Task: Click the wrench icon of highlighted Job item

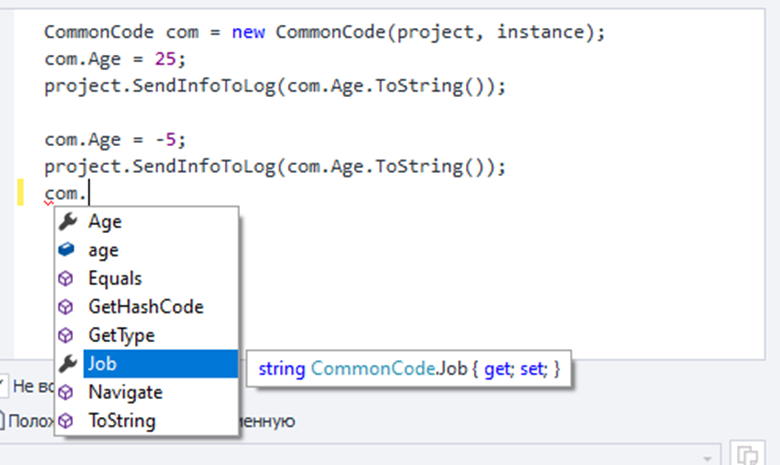Action: click(69, 364)
